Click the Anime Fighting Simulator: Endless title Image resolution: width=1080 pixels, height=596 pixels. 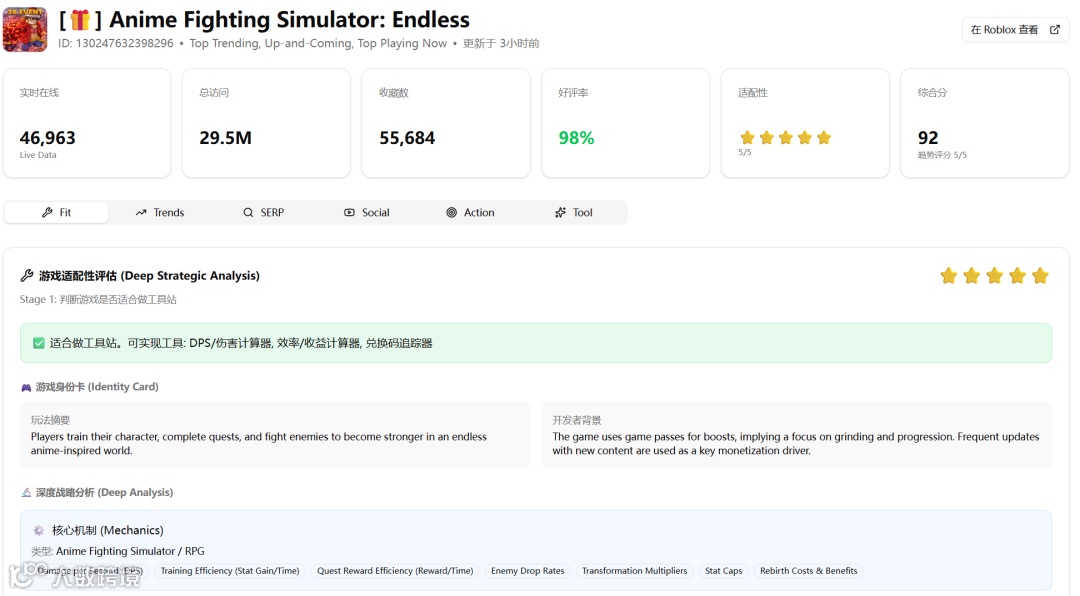pyautogui.click(x=289, y=20)
